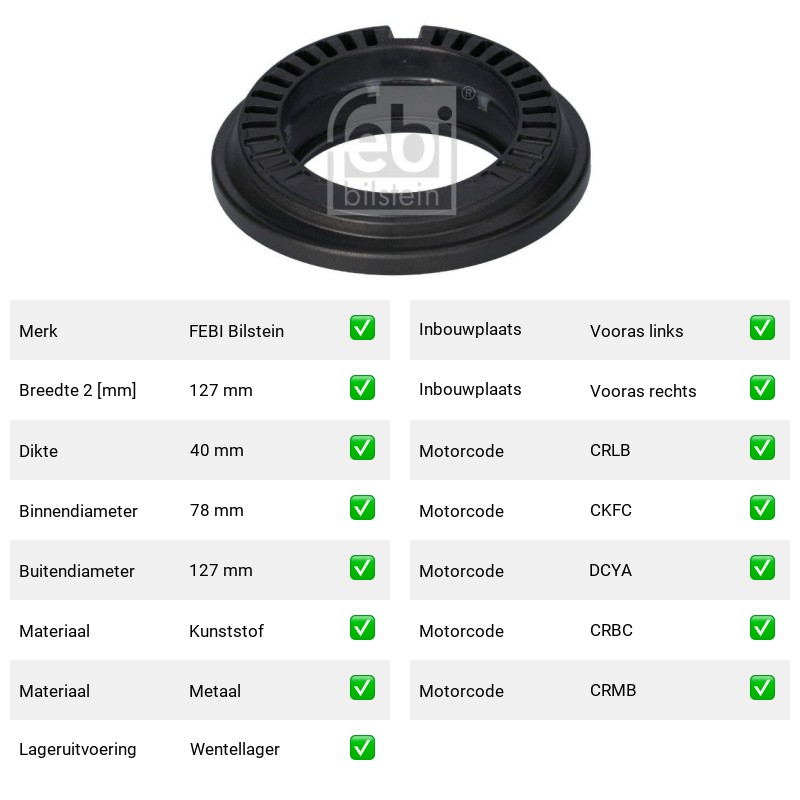Click the checkmark for Vooras links
This screenshot has width=800, height=800.
[x=762, y=328]
